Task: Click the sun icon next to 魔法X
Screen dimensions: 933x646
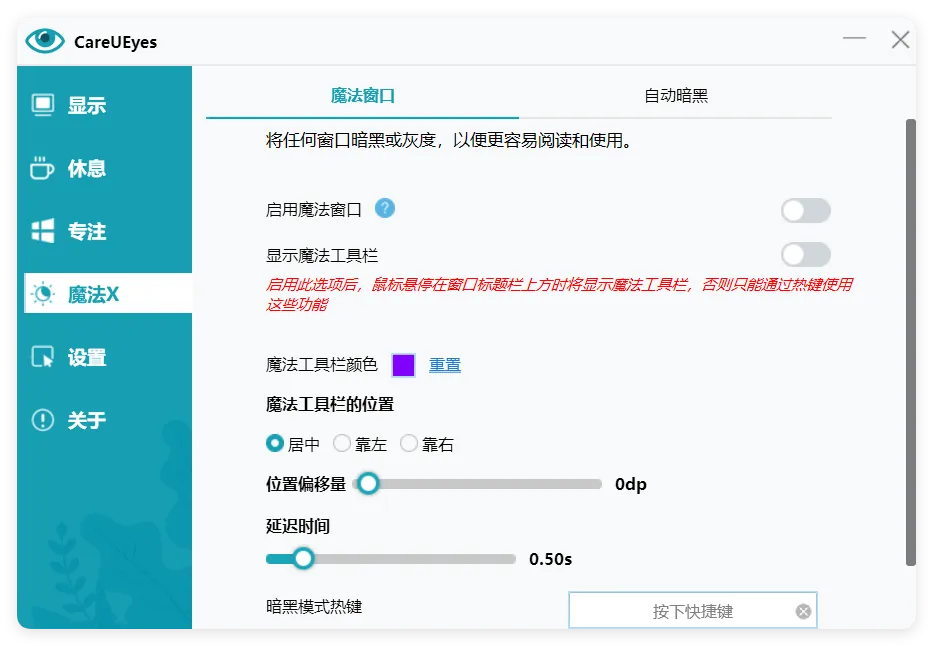Action: [x=43, y=294]
